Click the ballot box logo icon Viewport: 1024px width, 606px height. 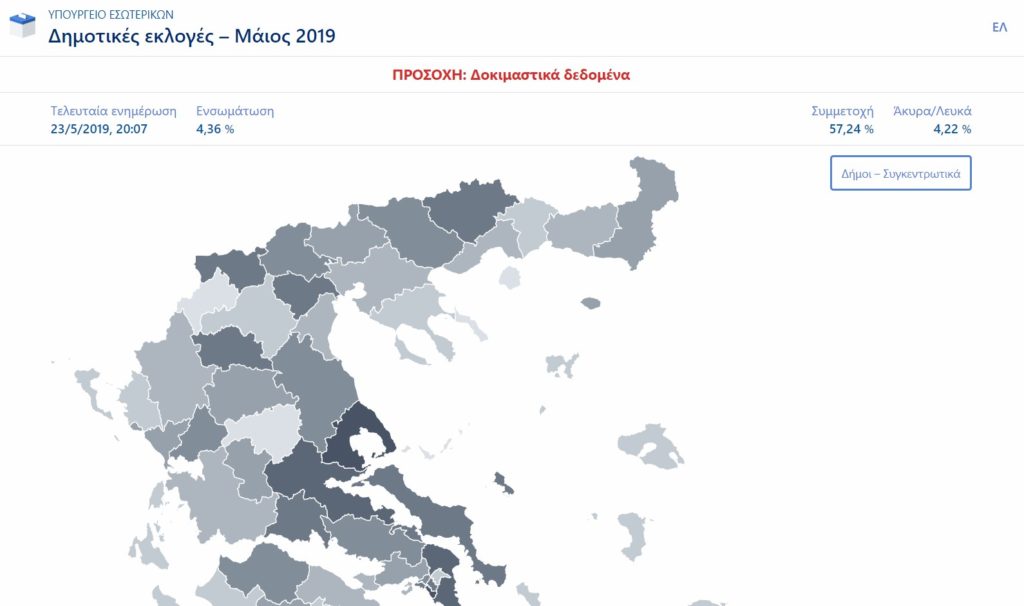(22, 27)
